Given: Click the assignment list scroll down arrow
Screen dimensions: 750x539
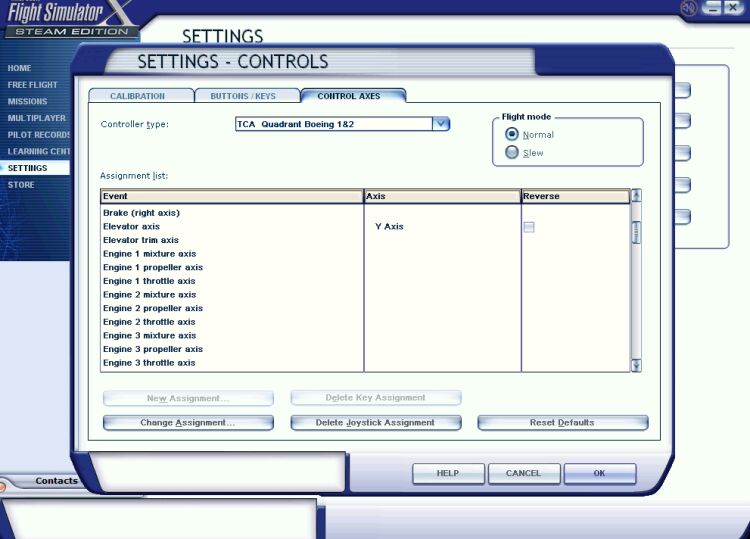Looking at the screenshot, I should coord(636,366).
